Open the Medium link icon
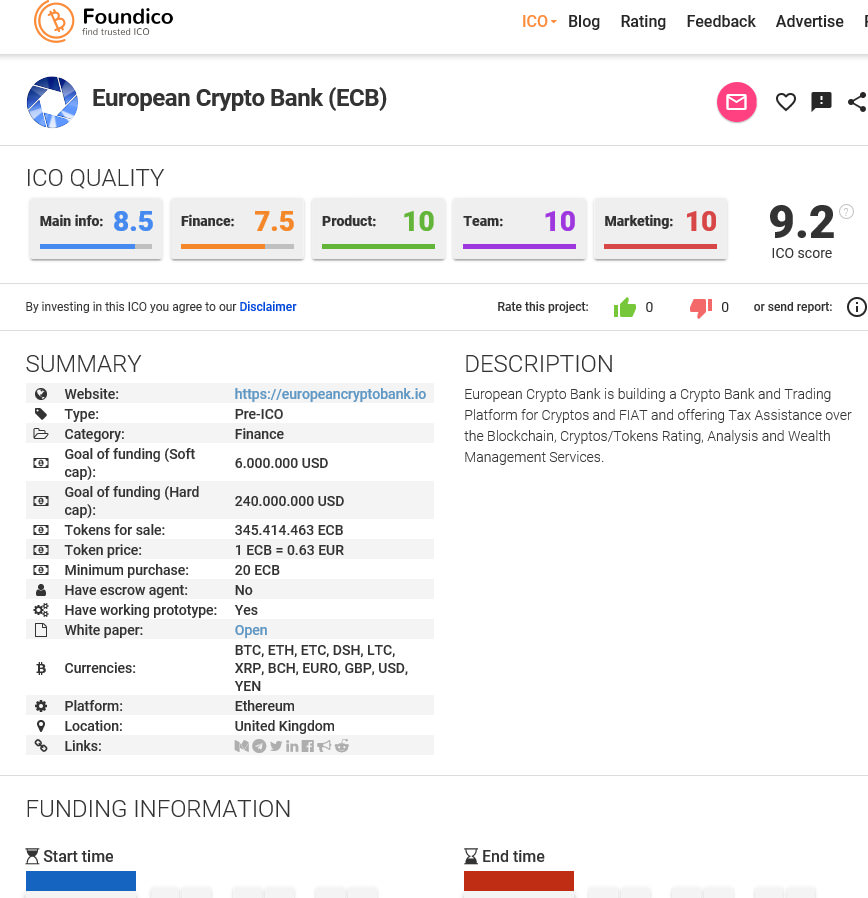The image size is (868, 898). pyautogui.click(x=242, y=746)
